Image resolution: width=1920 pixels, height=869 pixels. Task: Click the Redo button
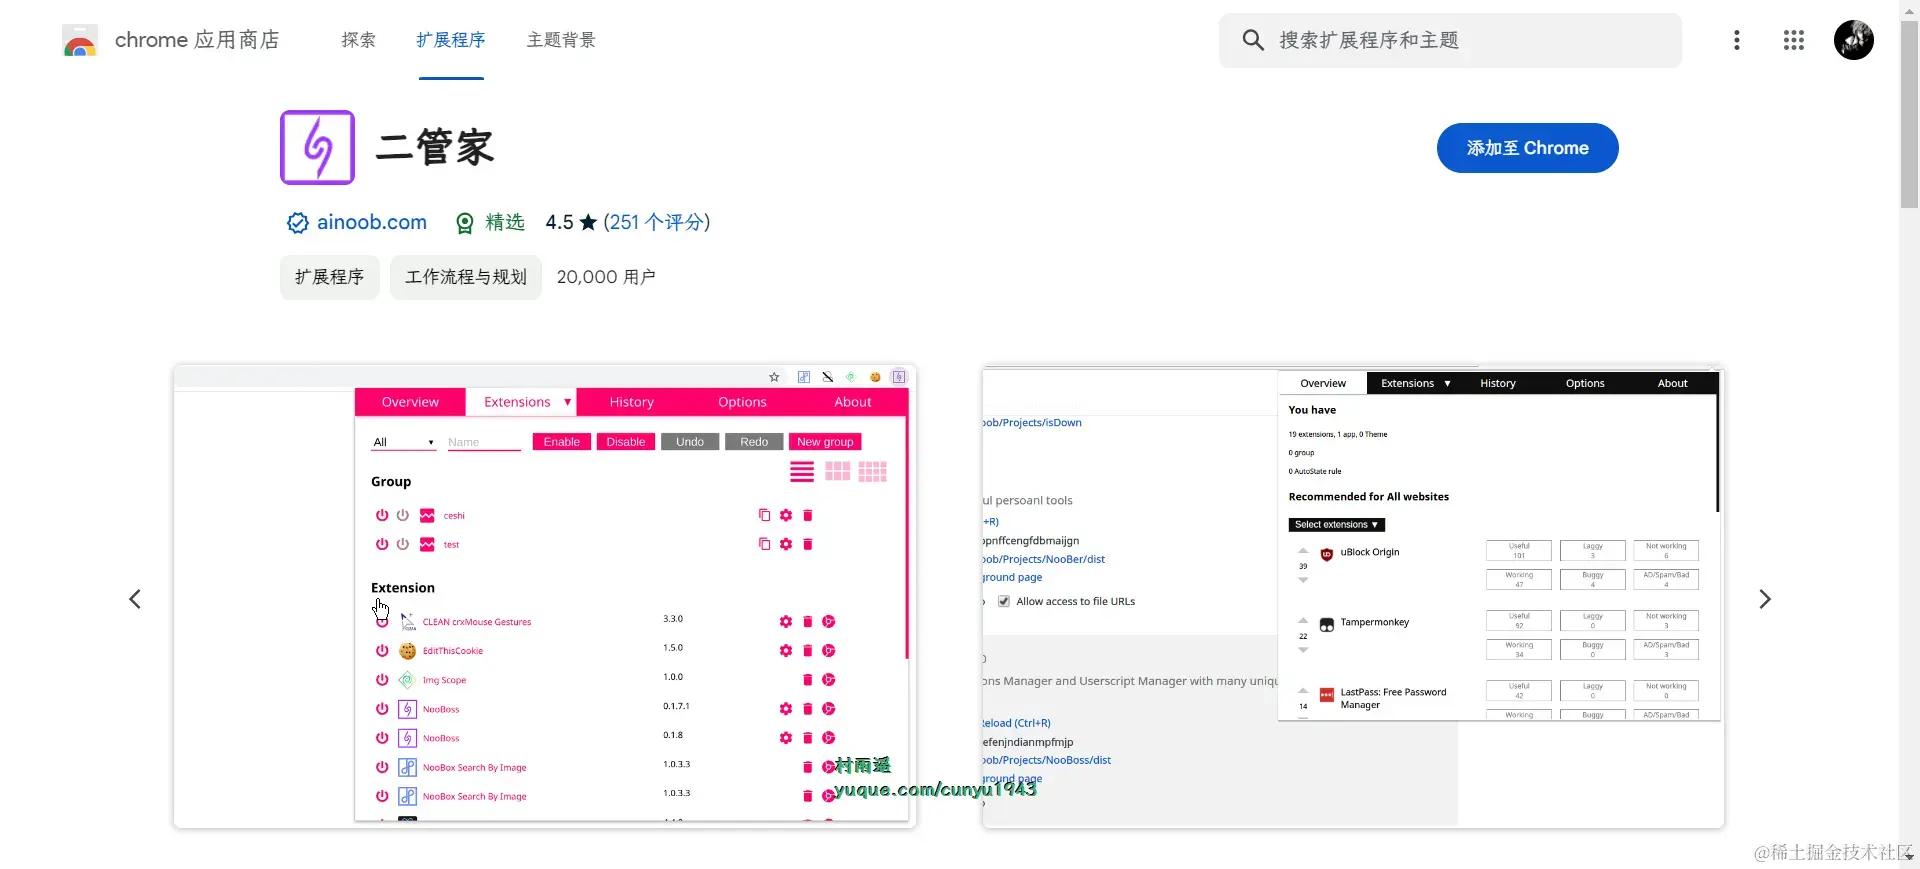[x=754, y=442]
